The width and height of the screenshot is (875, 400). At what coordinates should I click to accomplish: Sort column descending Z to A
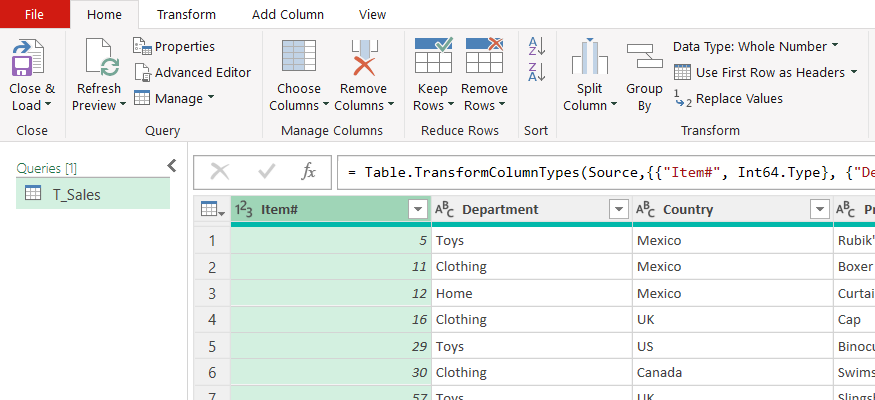(536, 72)
